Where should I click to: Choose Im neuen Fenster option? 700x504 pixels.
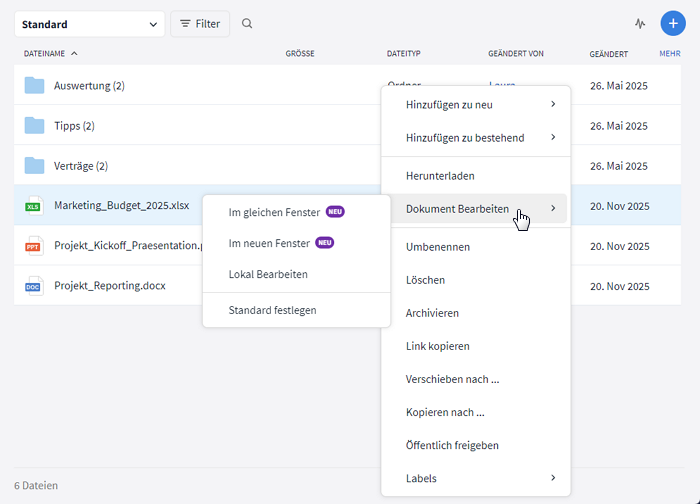click(x=270, y=243)
